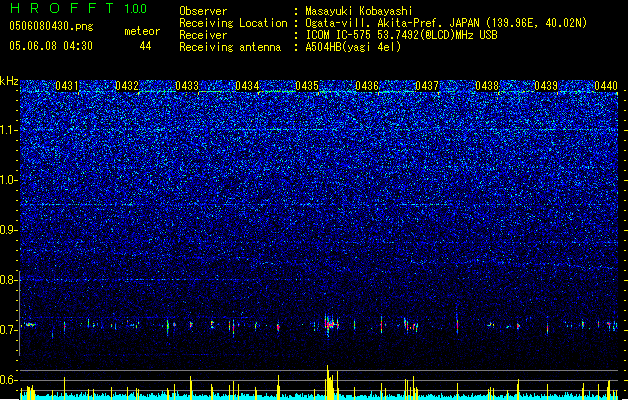Click the strong red meteor echo below 0435
Viewport: 629px width, 400px height.
[x=331, y=324]
